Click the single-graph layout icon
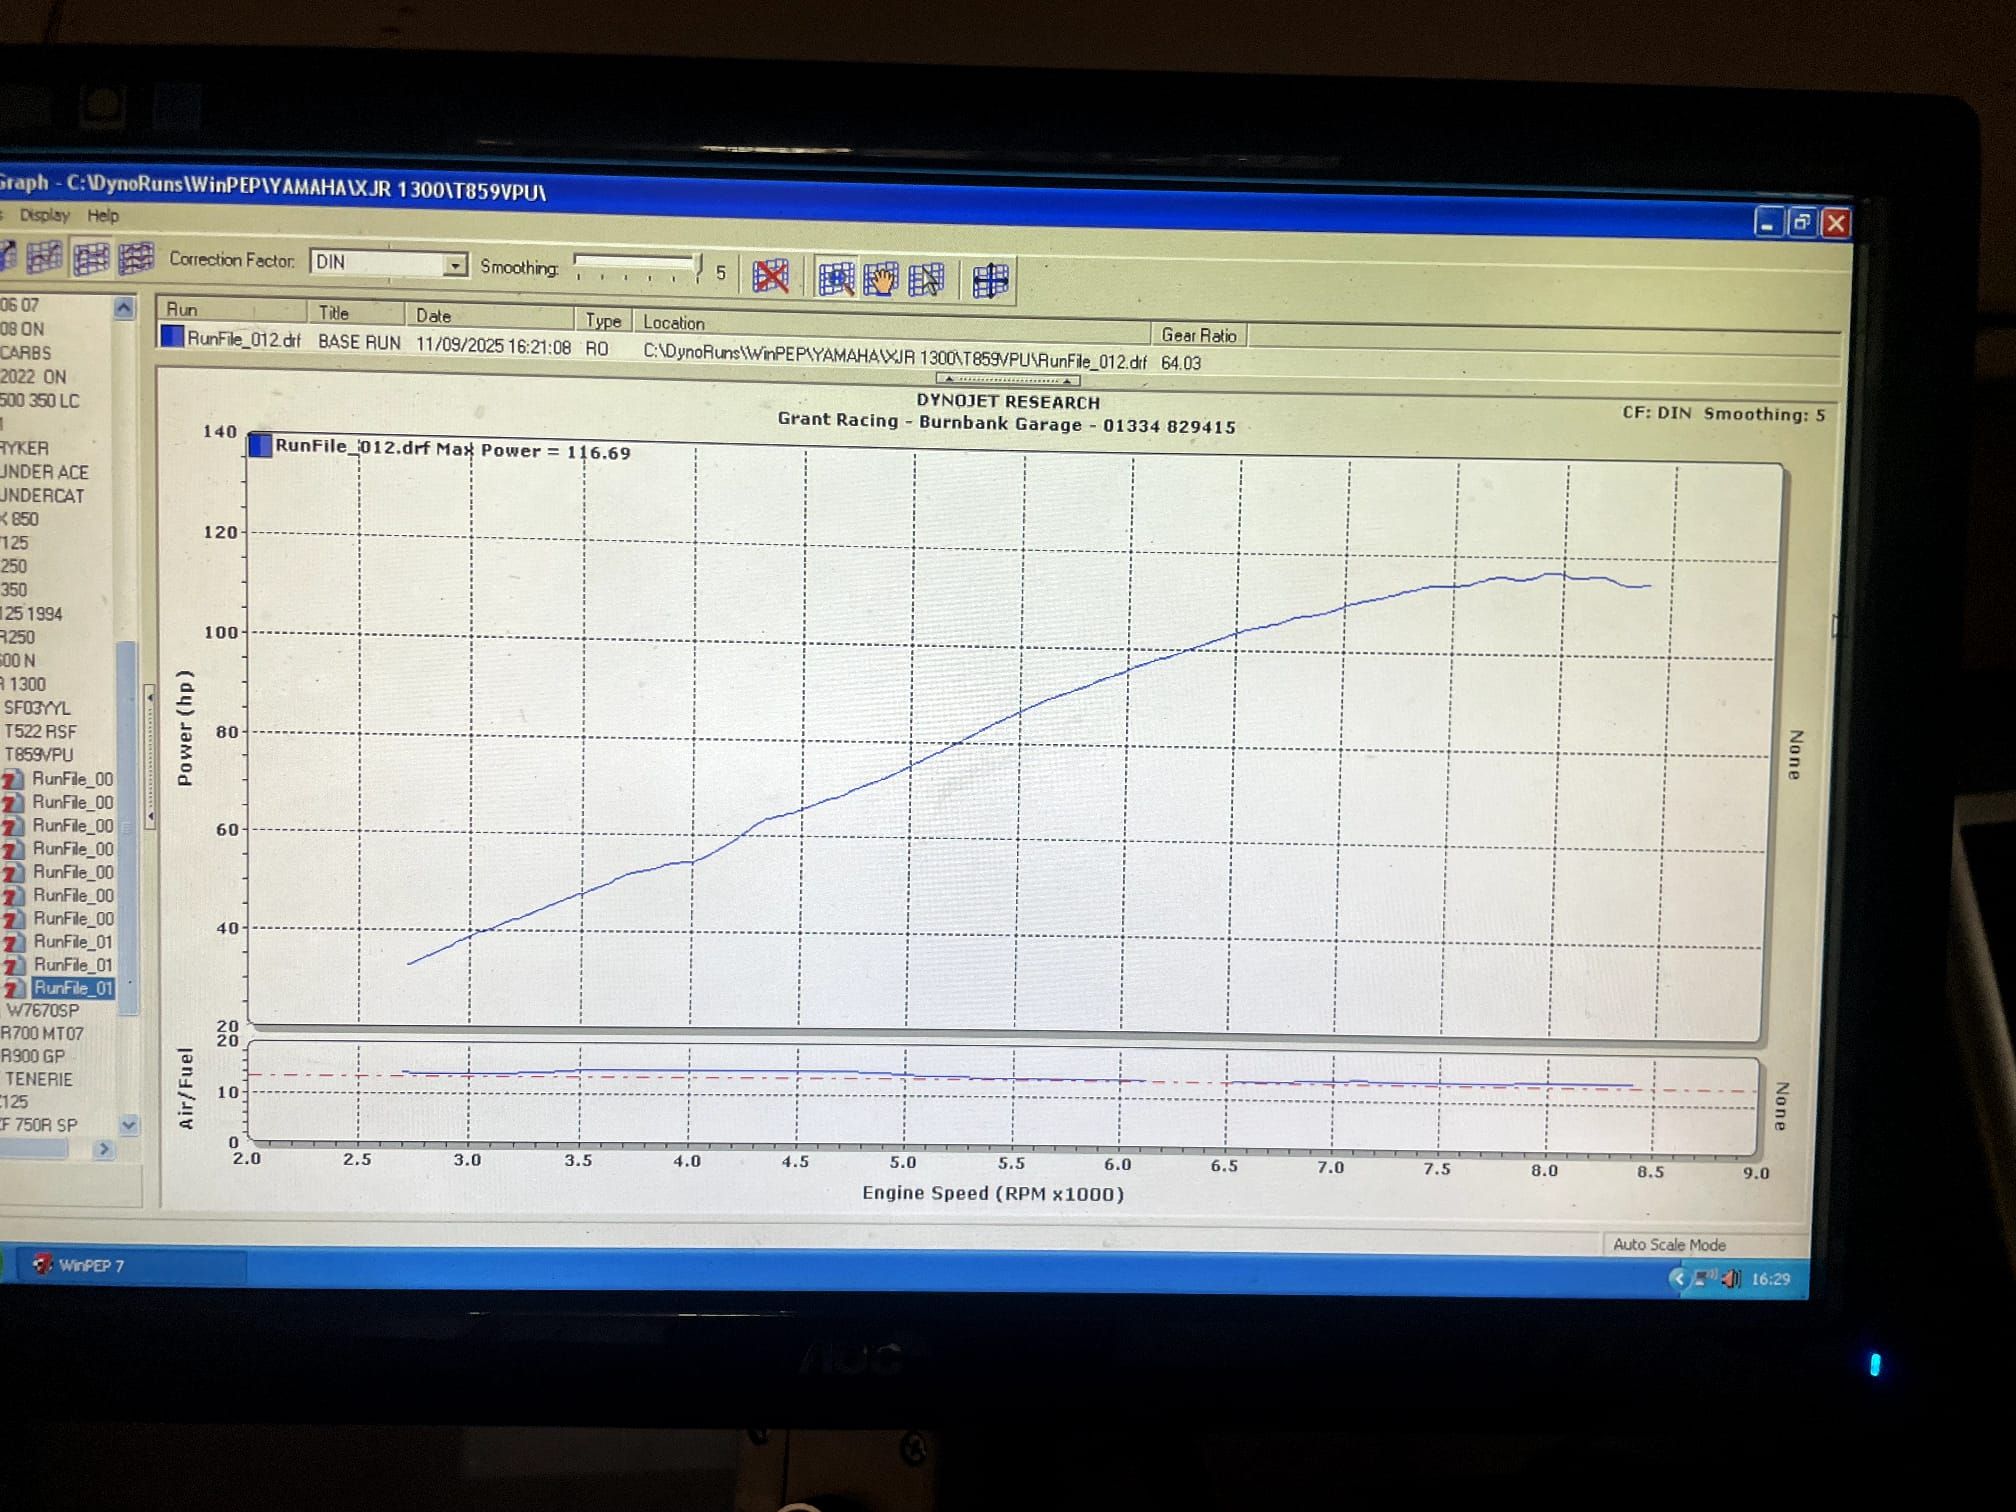Screen dimensions: 2016x1512 (44, 257)
